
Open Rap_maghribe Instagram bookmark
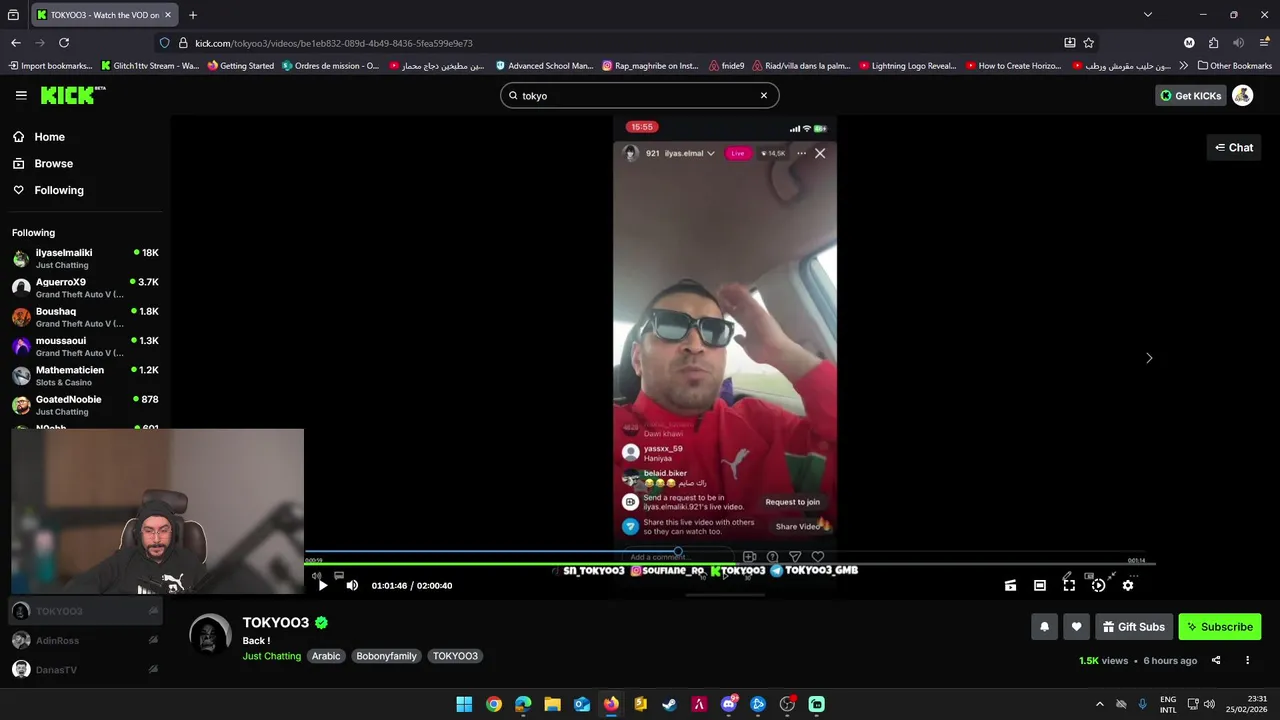pos(650,66)
